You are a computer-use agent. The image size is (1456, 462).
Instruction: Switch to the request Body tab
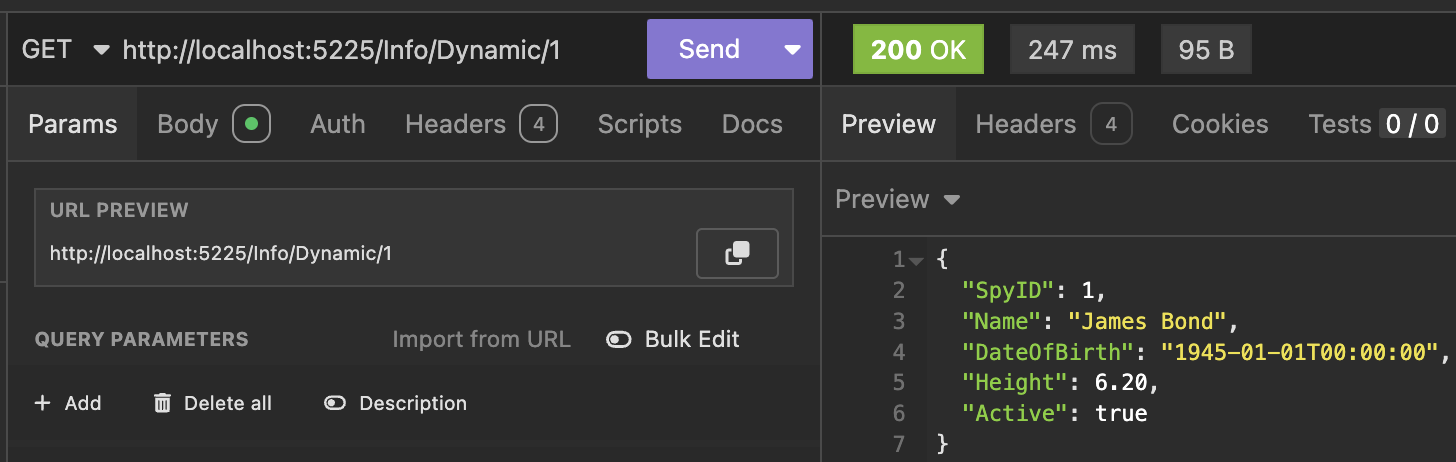188,124
